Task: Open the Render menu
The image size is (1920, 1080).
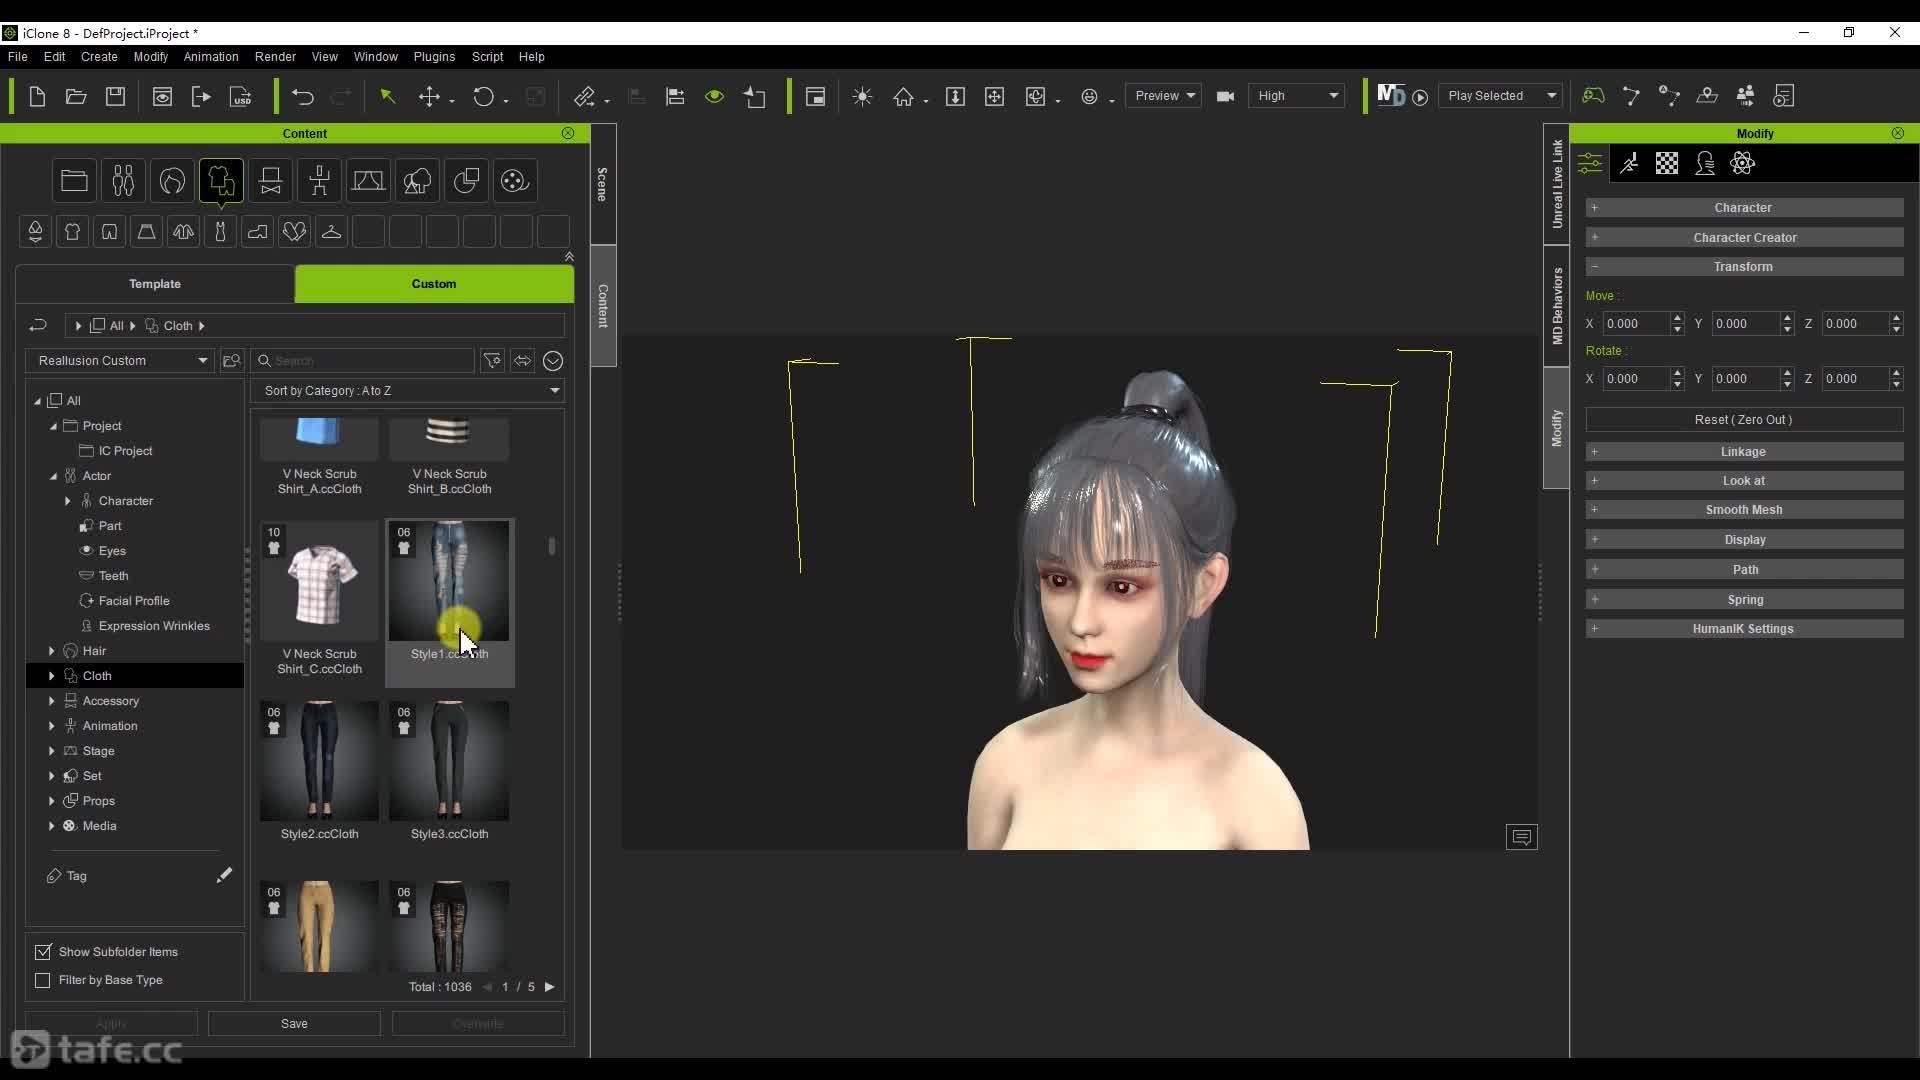Action: click(x=275, y=57)
